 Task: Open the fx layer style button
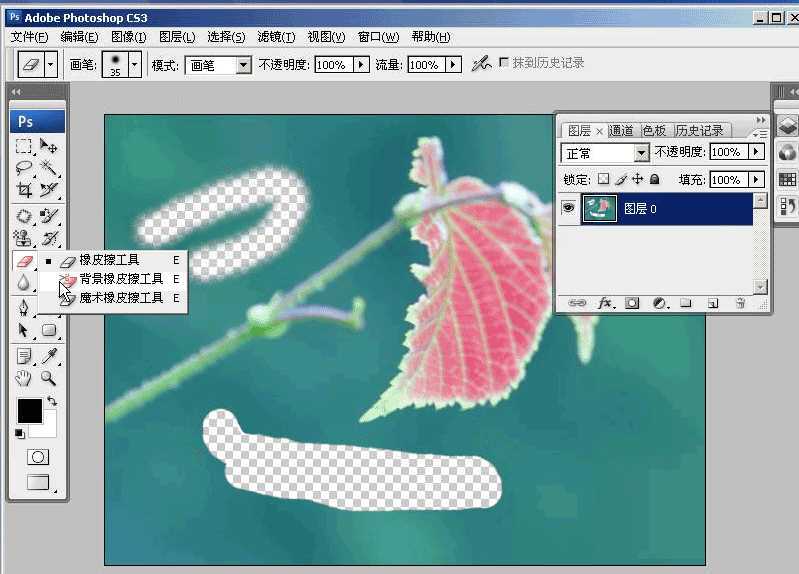(605, 303)
